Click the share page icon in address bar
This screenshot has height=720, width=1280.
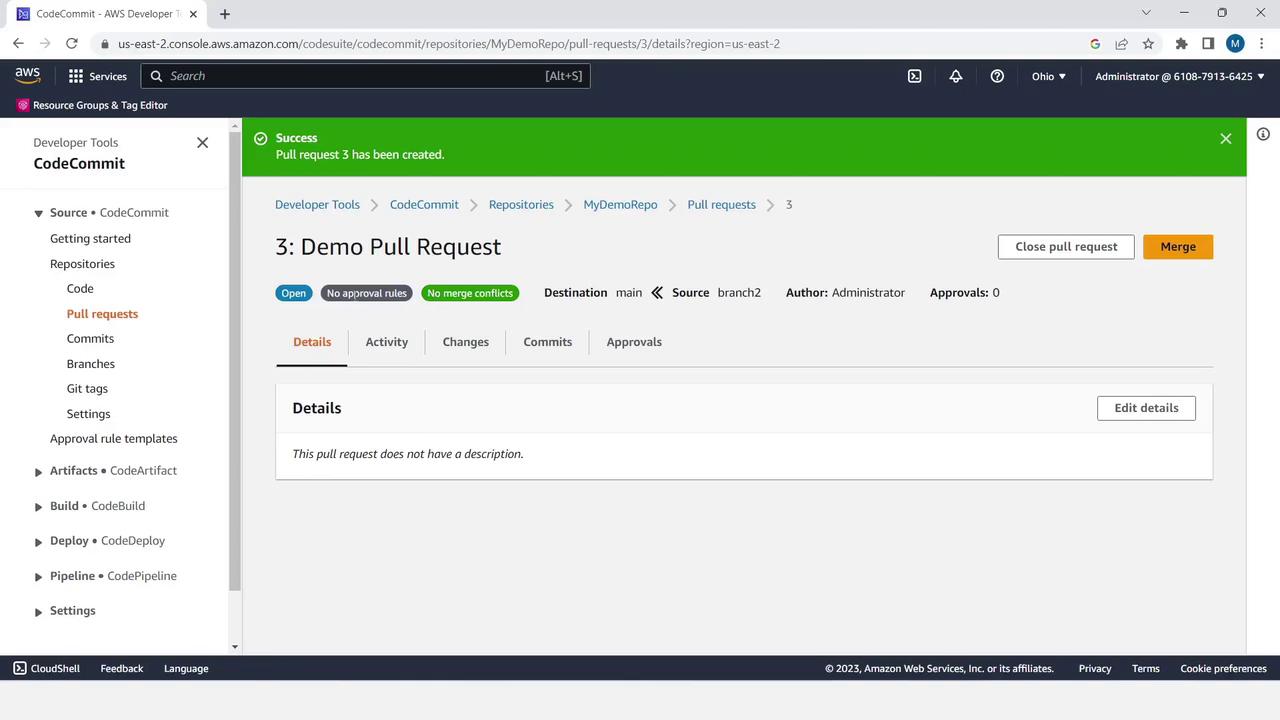coord(1121,44)
